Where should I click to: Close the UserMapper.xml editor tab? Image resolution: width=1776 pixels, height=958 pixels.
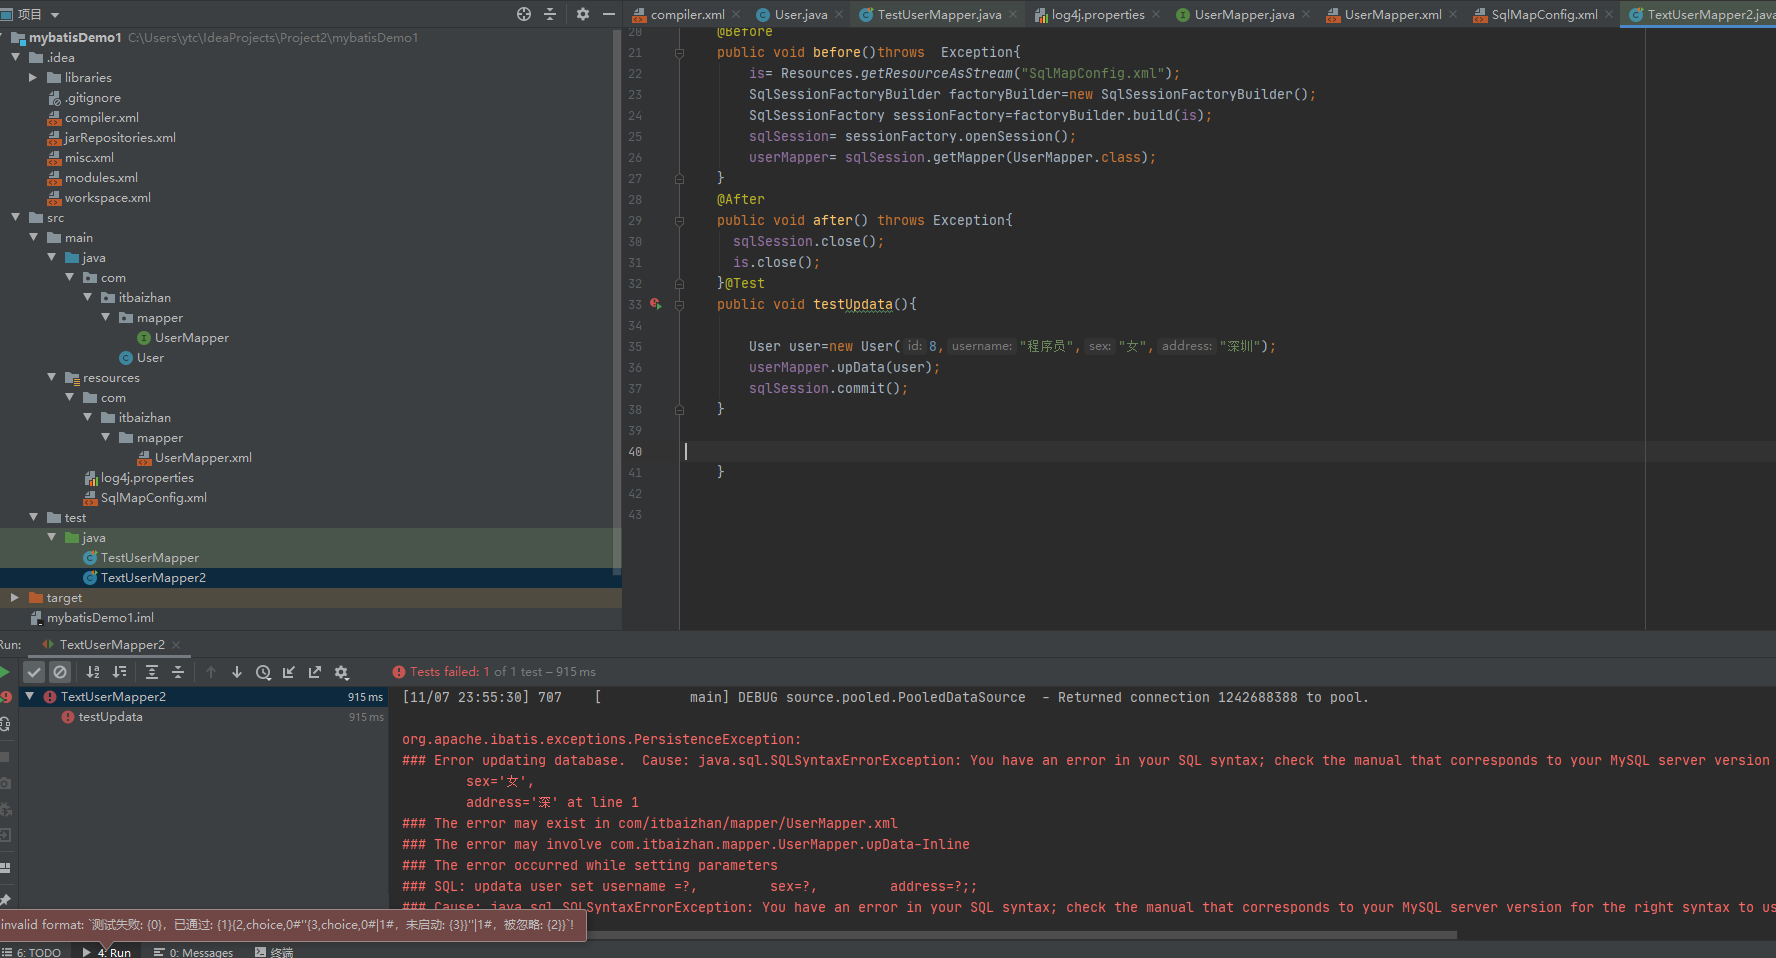[1453, 14]
